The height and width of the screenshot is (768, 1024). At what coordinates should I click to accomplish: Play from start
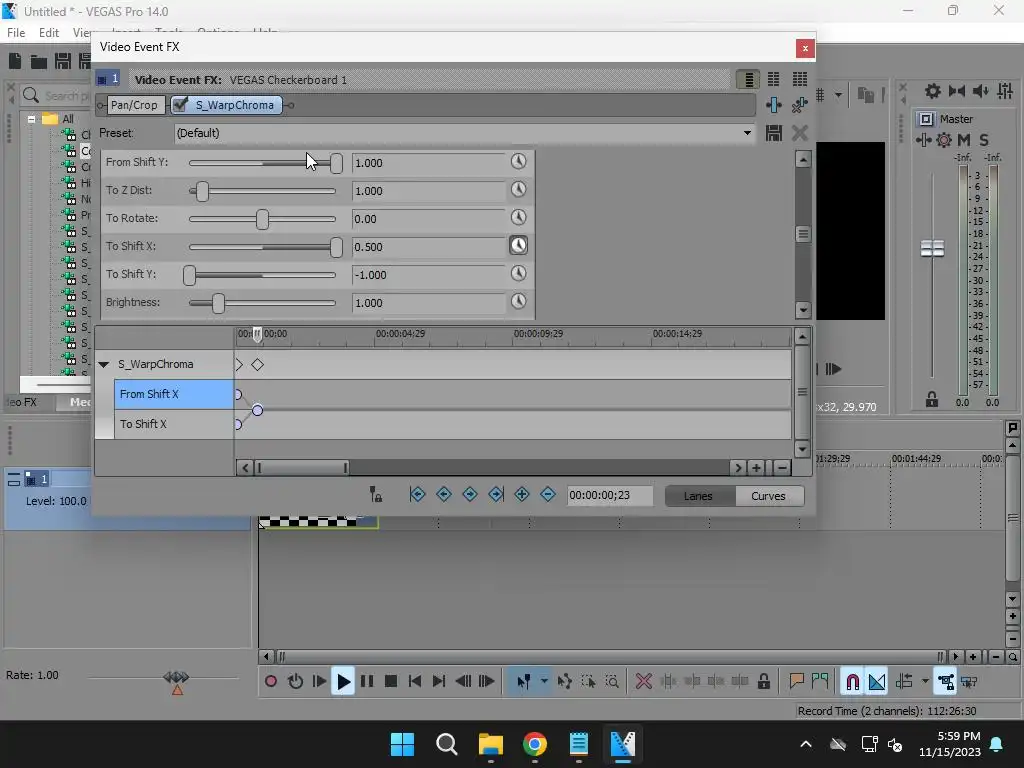[x=319, y=682]
